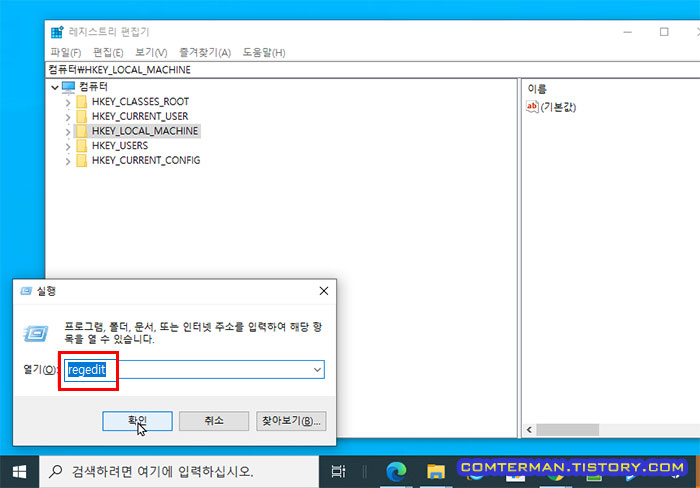The image size is (700, 488).
Task: Select HKEY_CURRENT_CONFIG key label
Action: tap(146, 160)
